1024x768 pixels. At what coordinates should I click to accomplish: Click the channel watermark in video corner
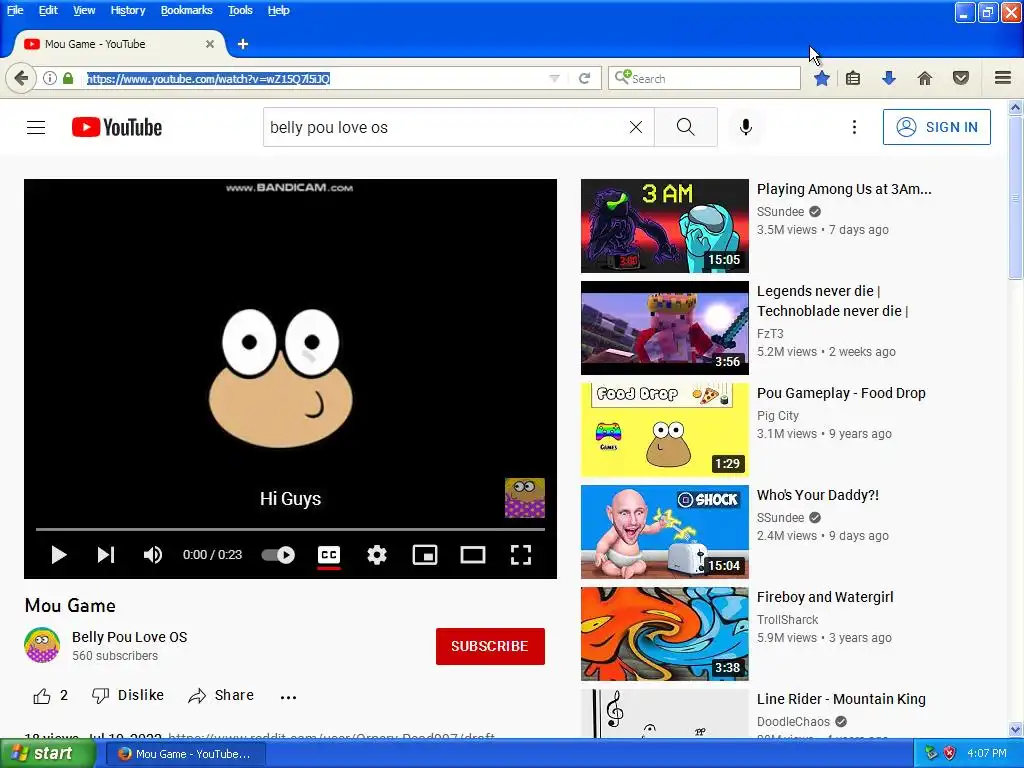pyautogui.click(x=524, y=498)
